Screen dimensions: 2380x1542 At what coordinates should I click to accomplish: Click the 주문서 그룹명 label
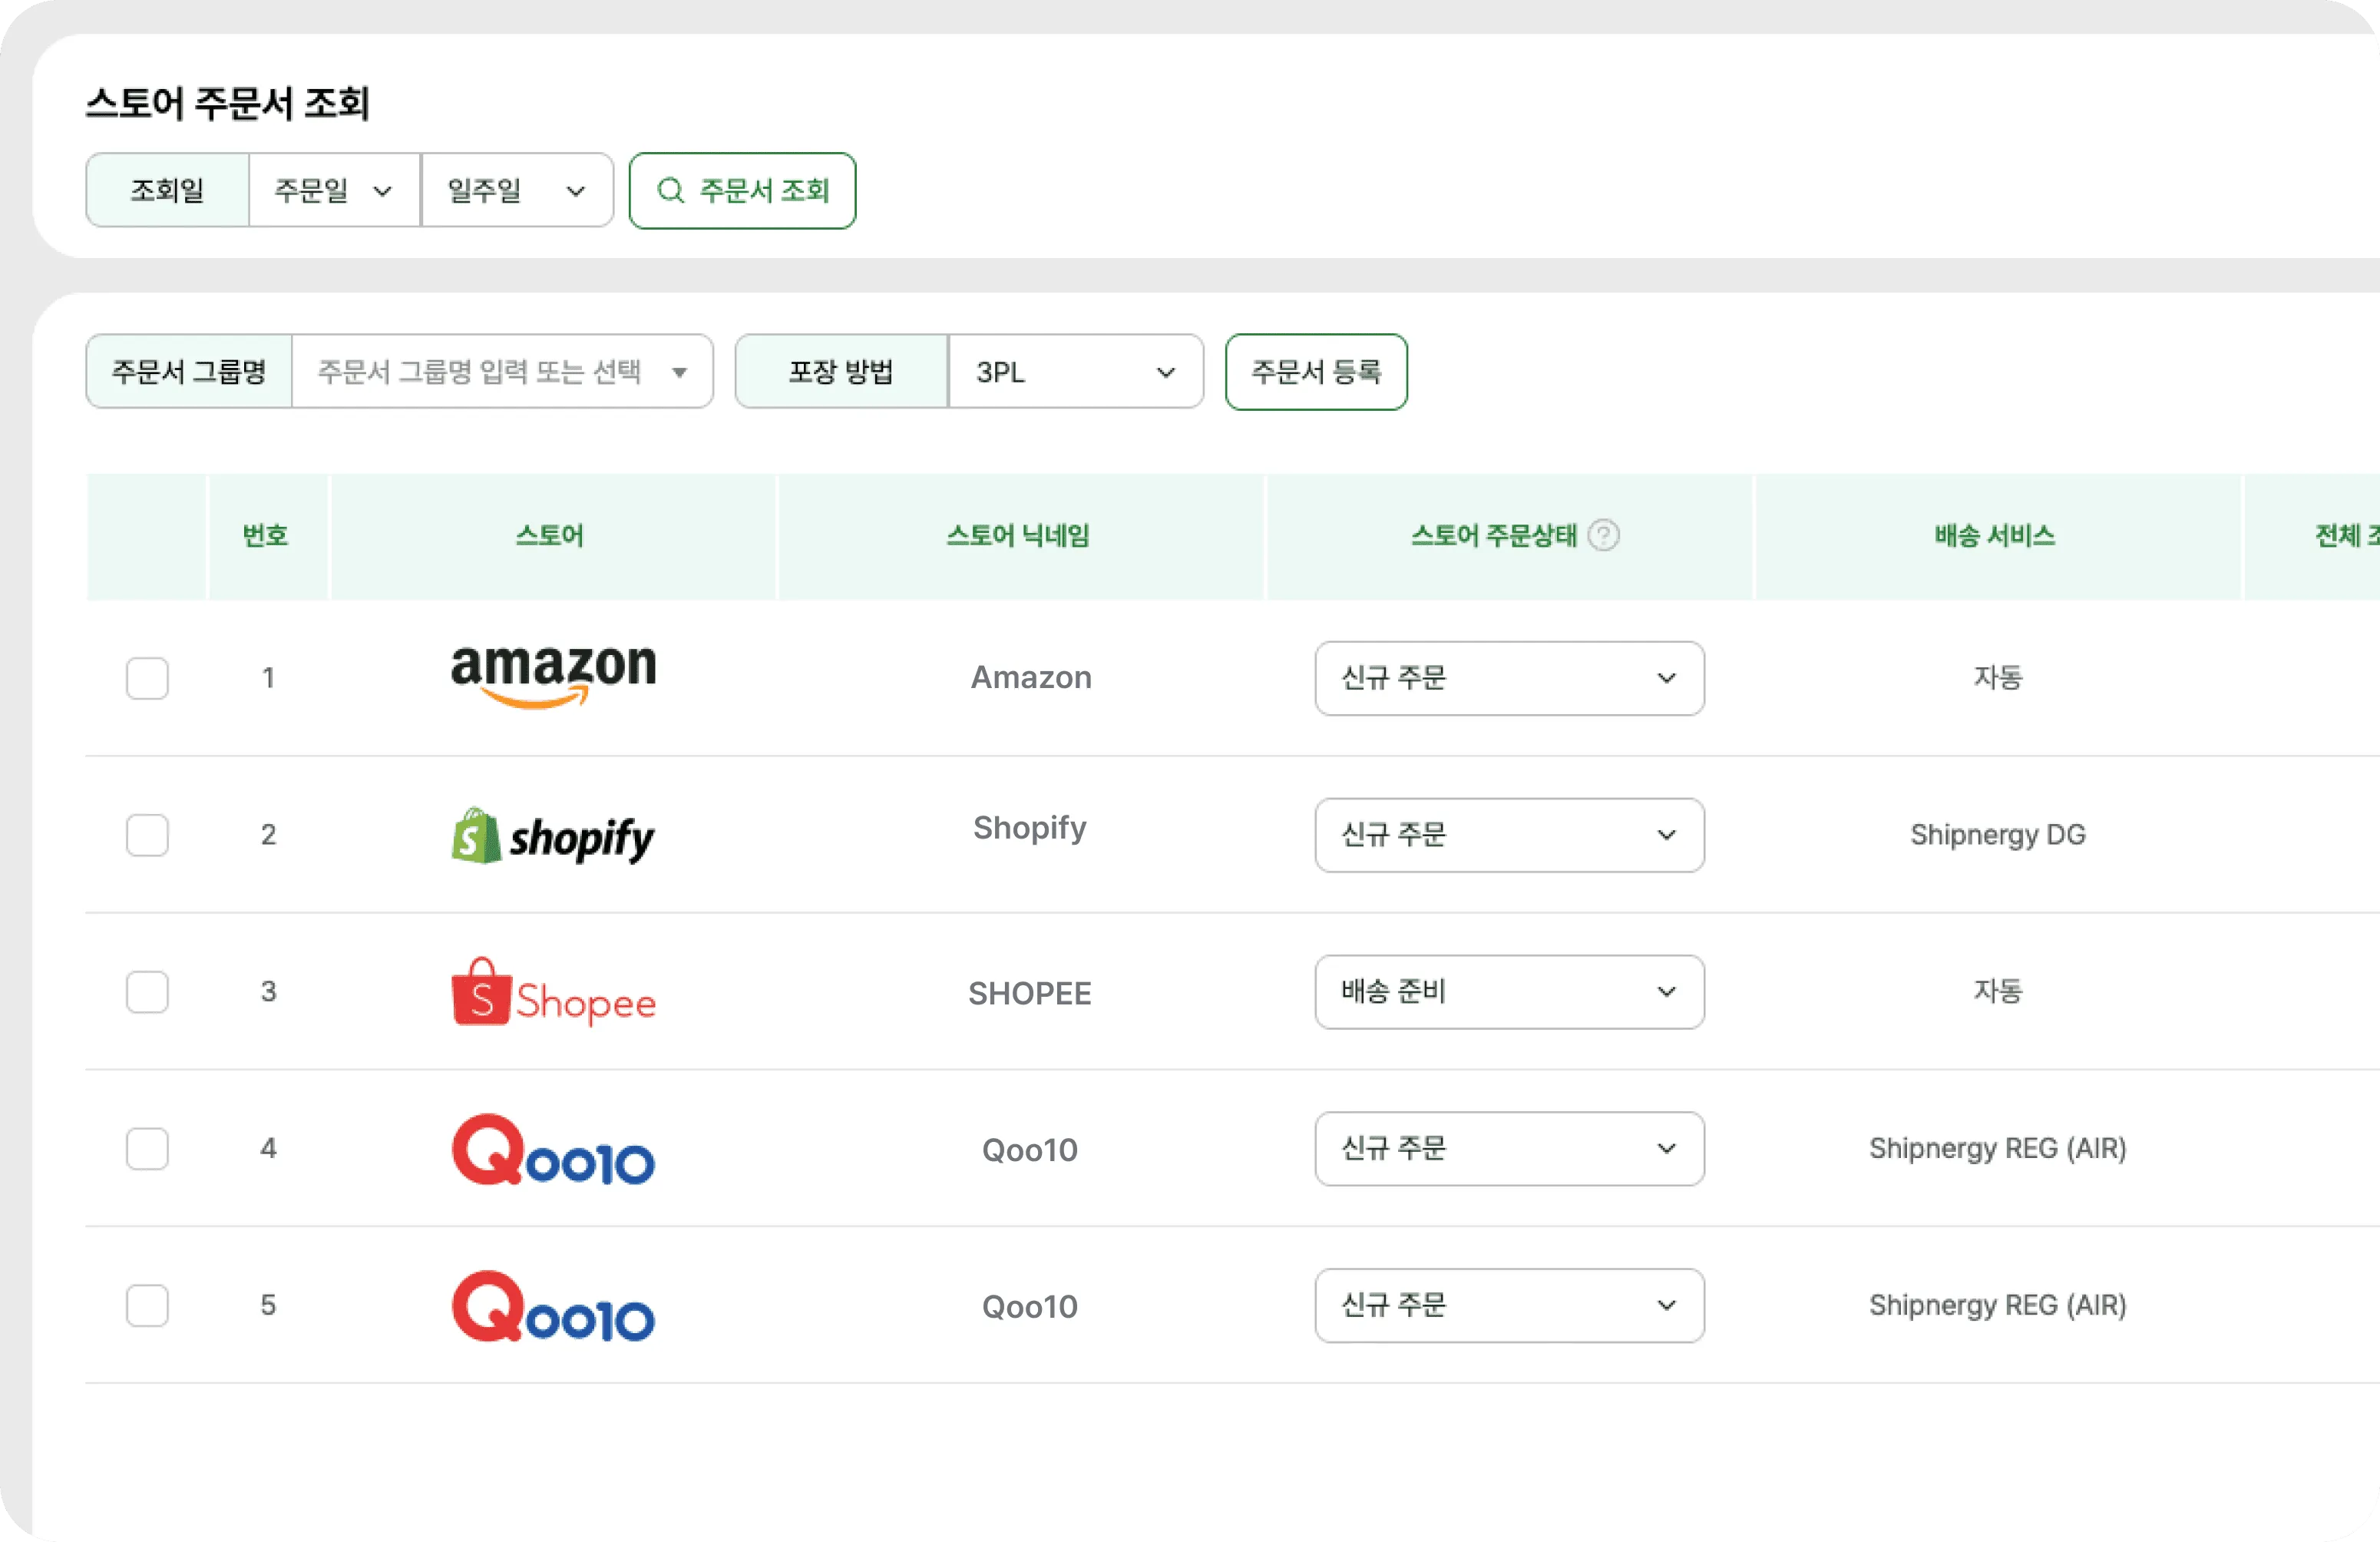coord(189,372)
